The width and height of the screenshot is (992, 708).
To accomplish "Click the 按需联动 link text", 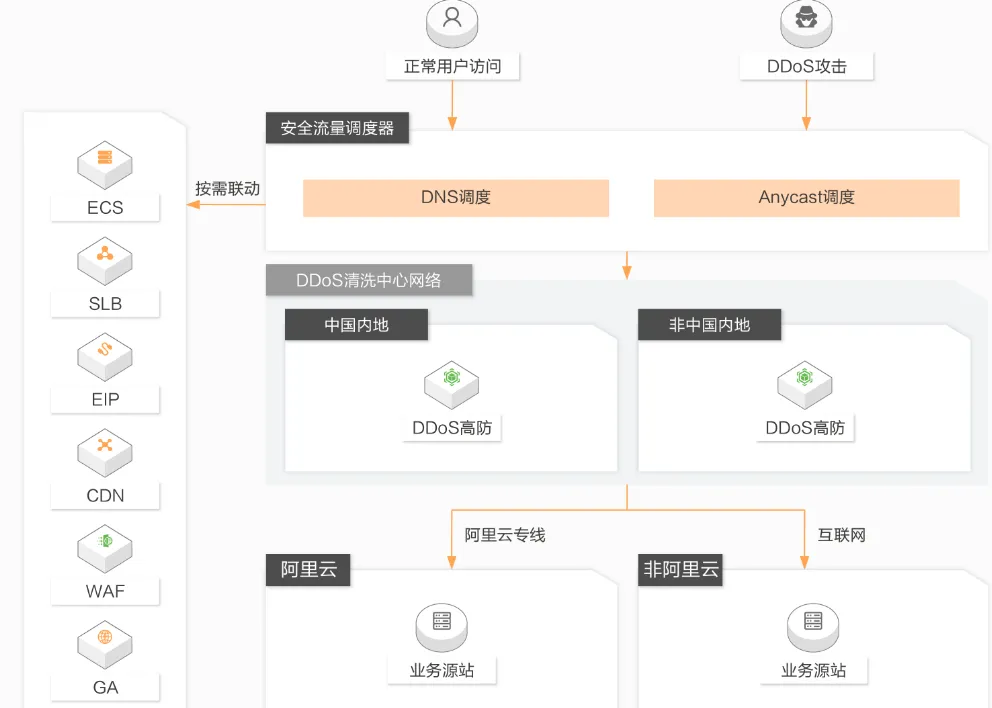I will (225, 188).
